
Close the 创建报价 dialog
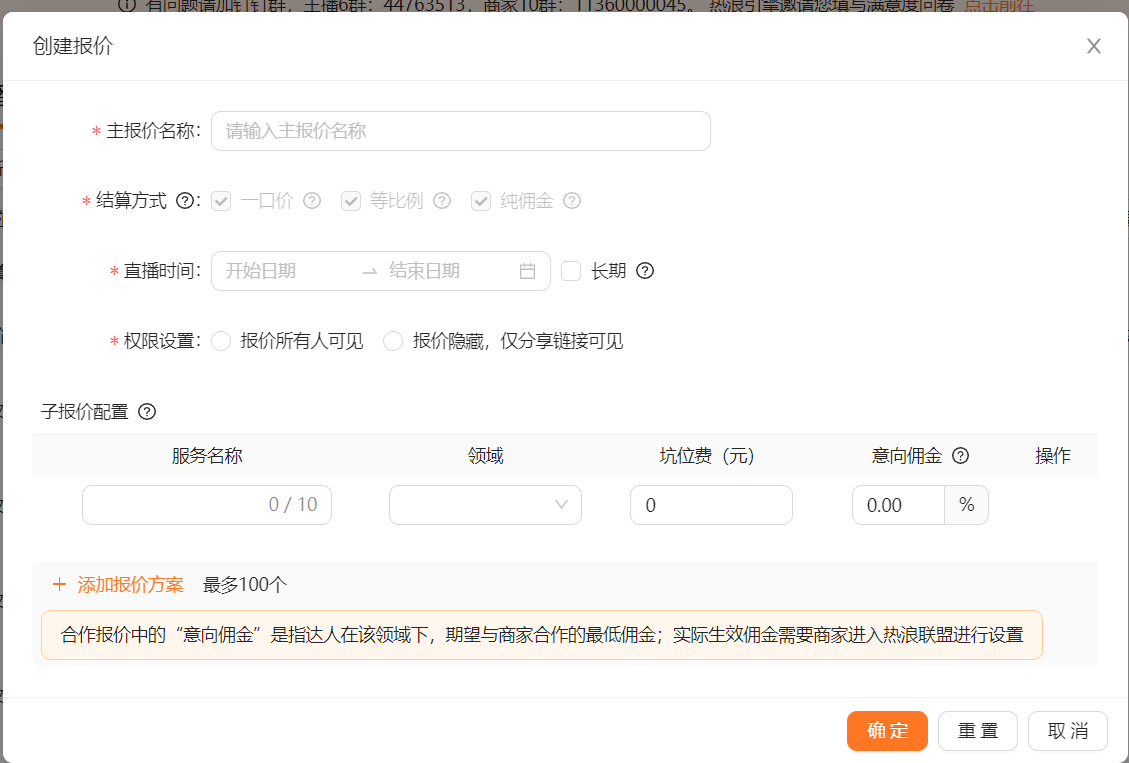(1094, 46)
